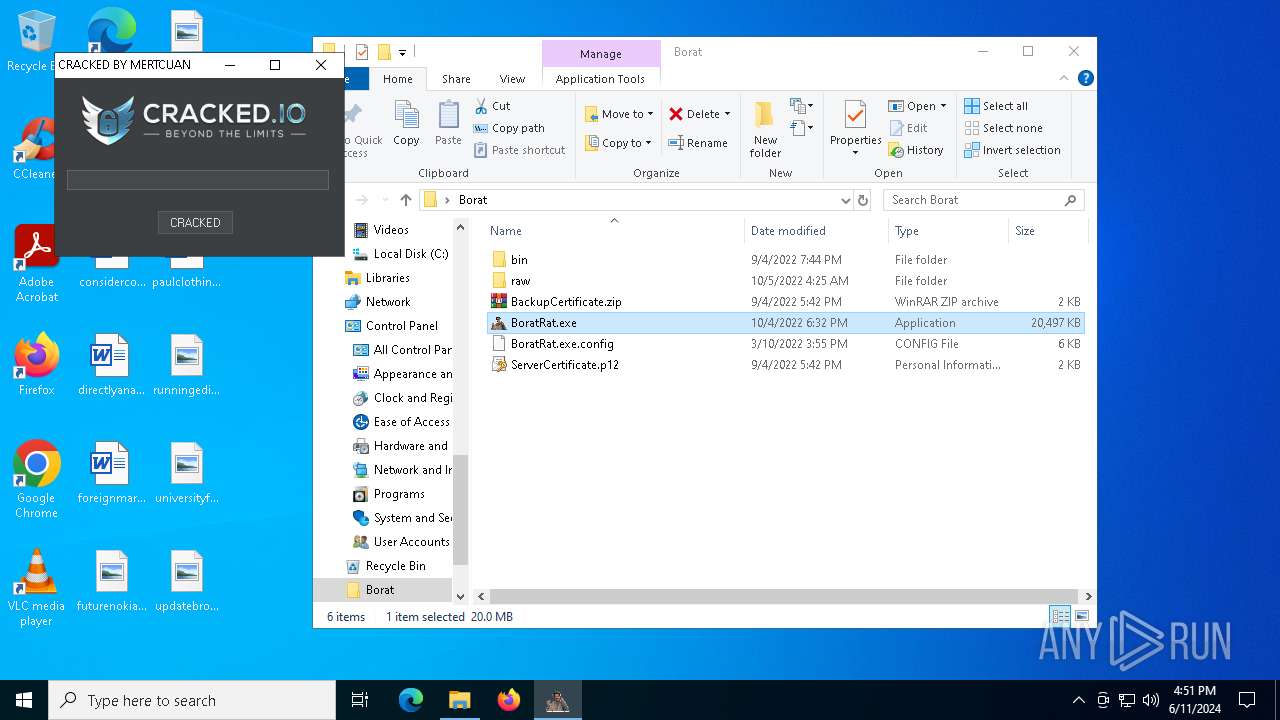The image size is (1280, 720).
Task: Click the Search Borat field
Action: pyautogui.click(x=983, y=200)
